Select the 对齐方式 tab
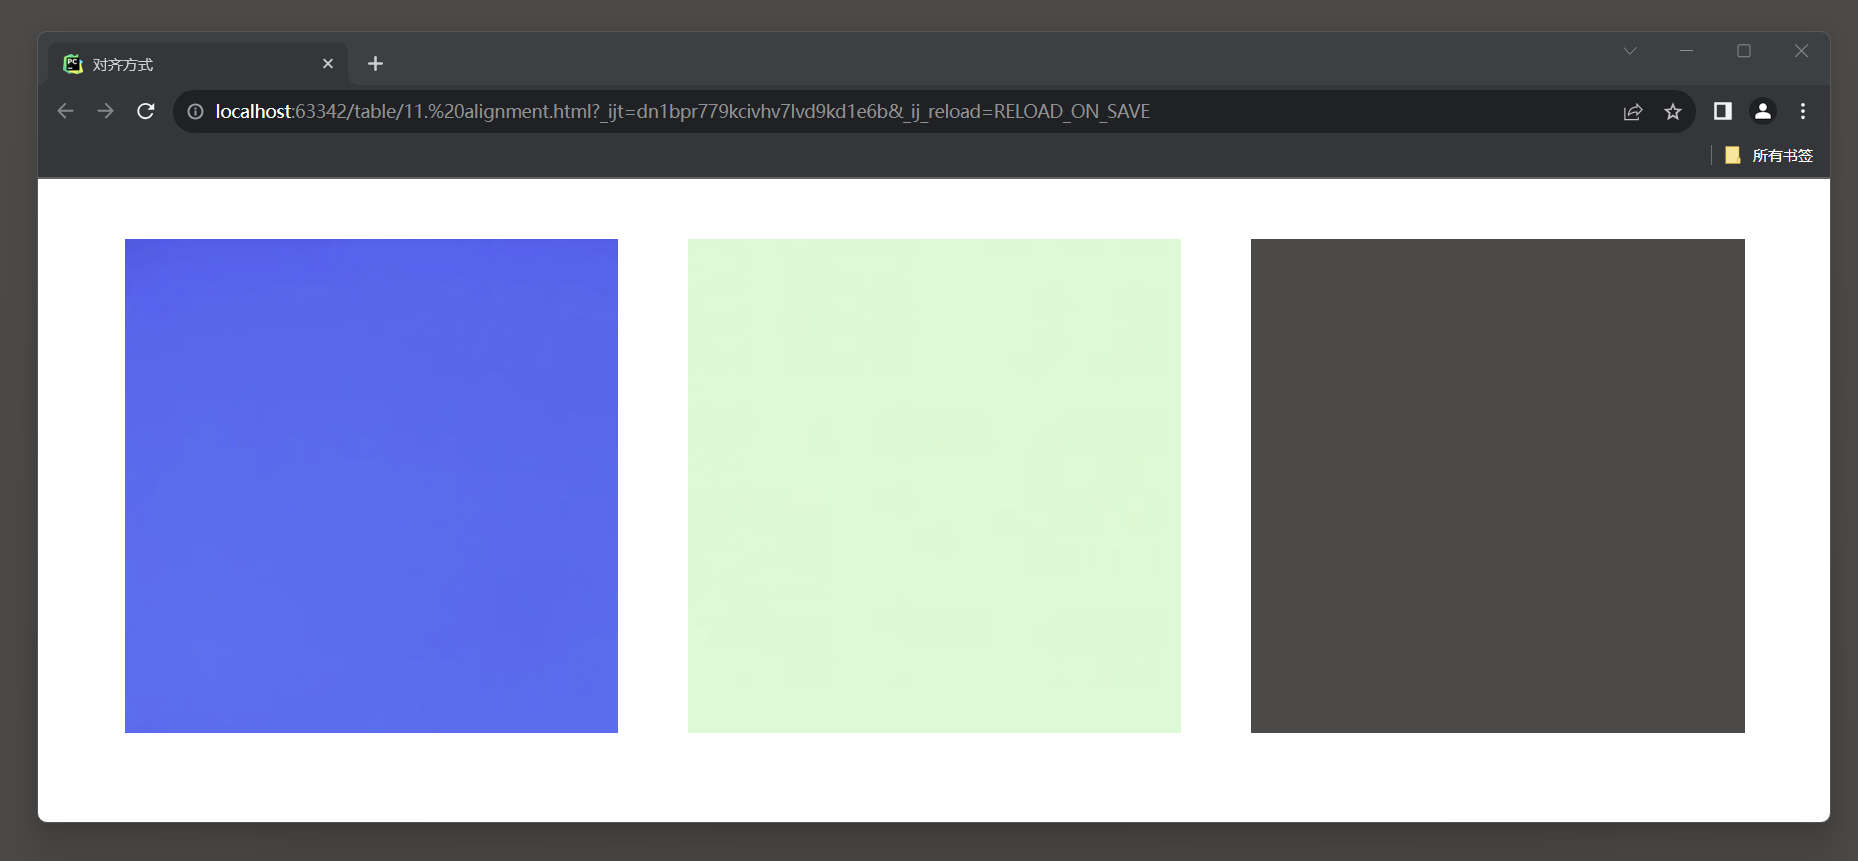 [x=199, y=64]
